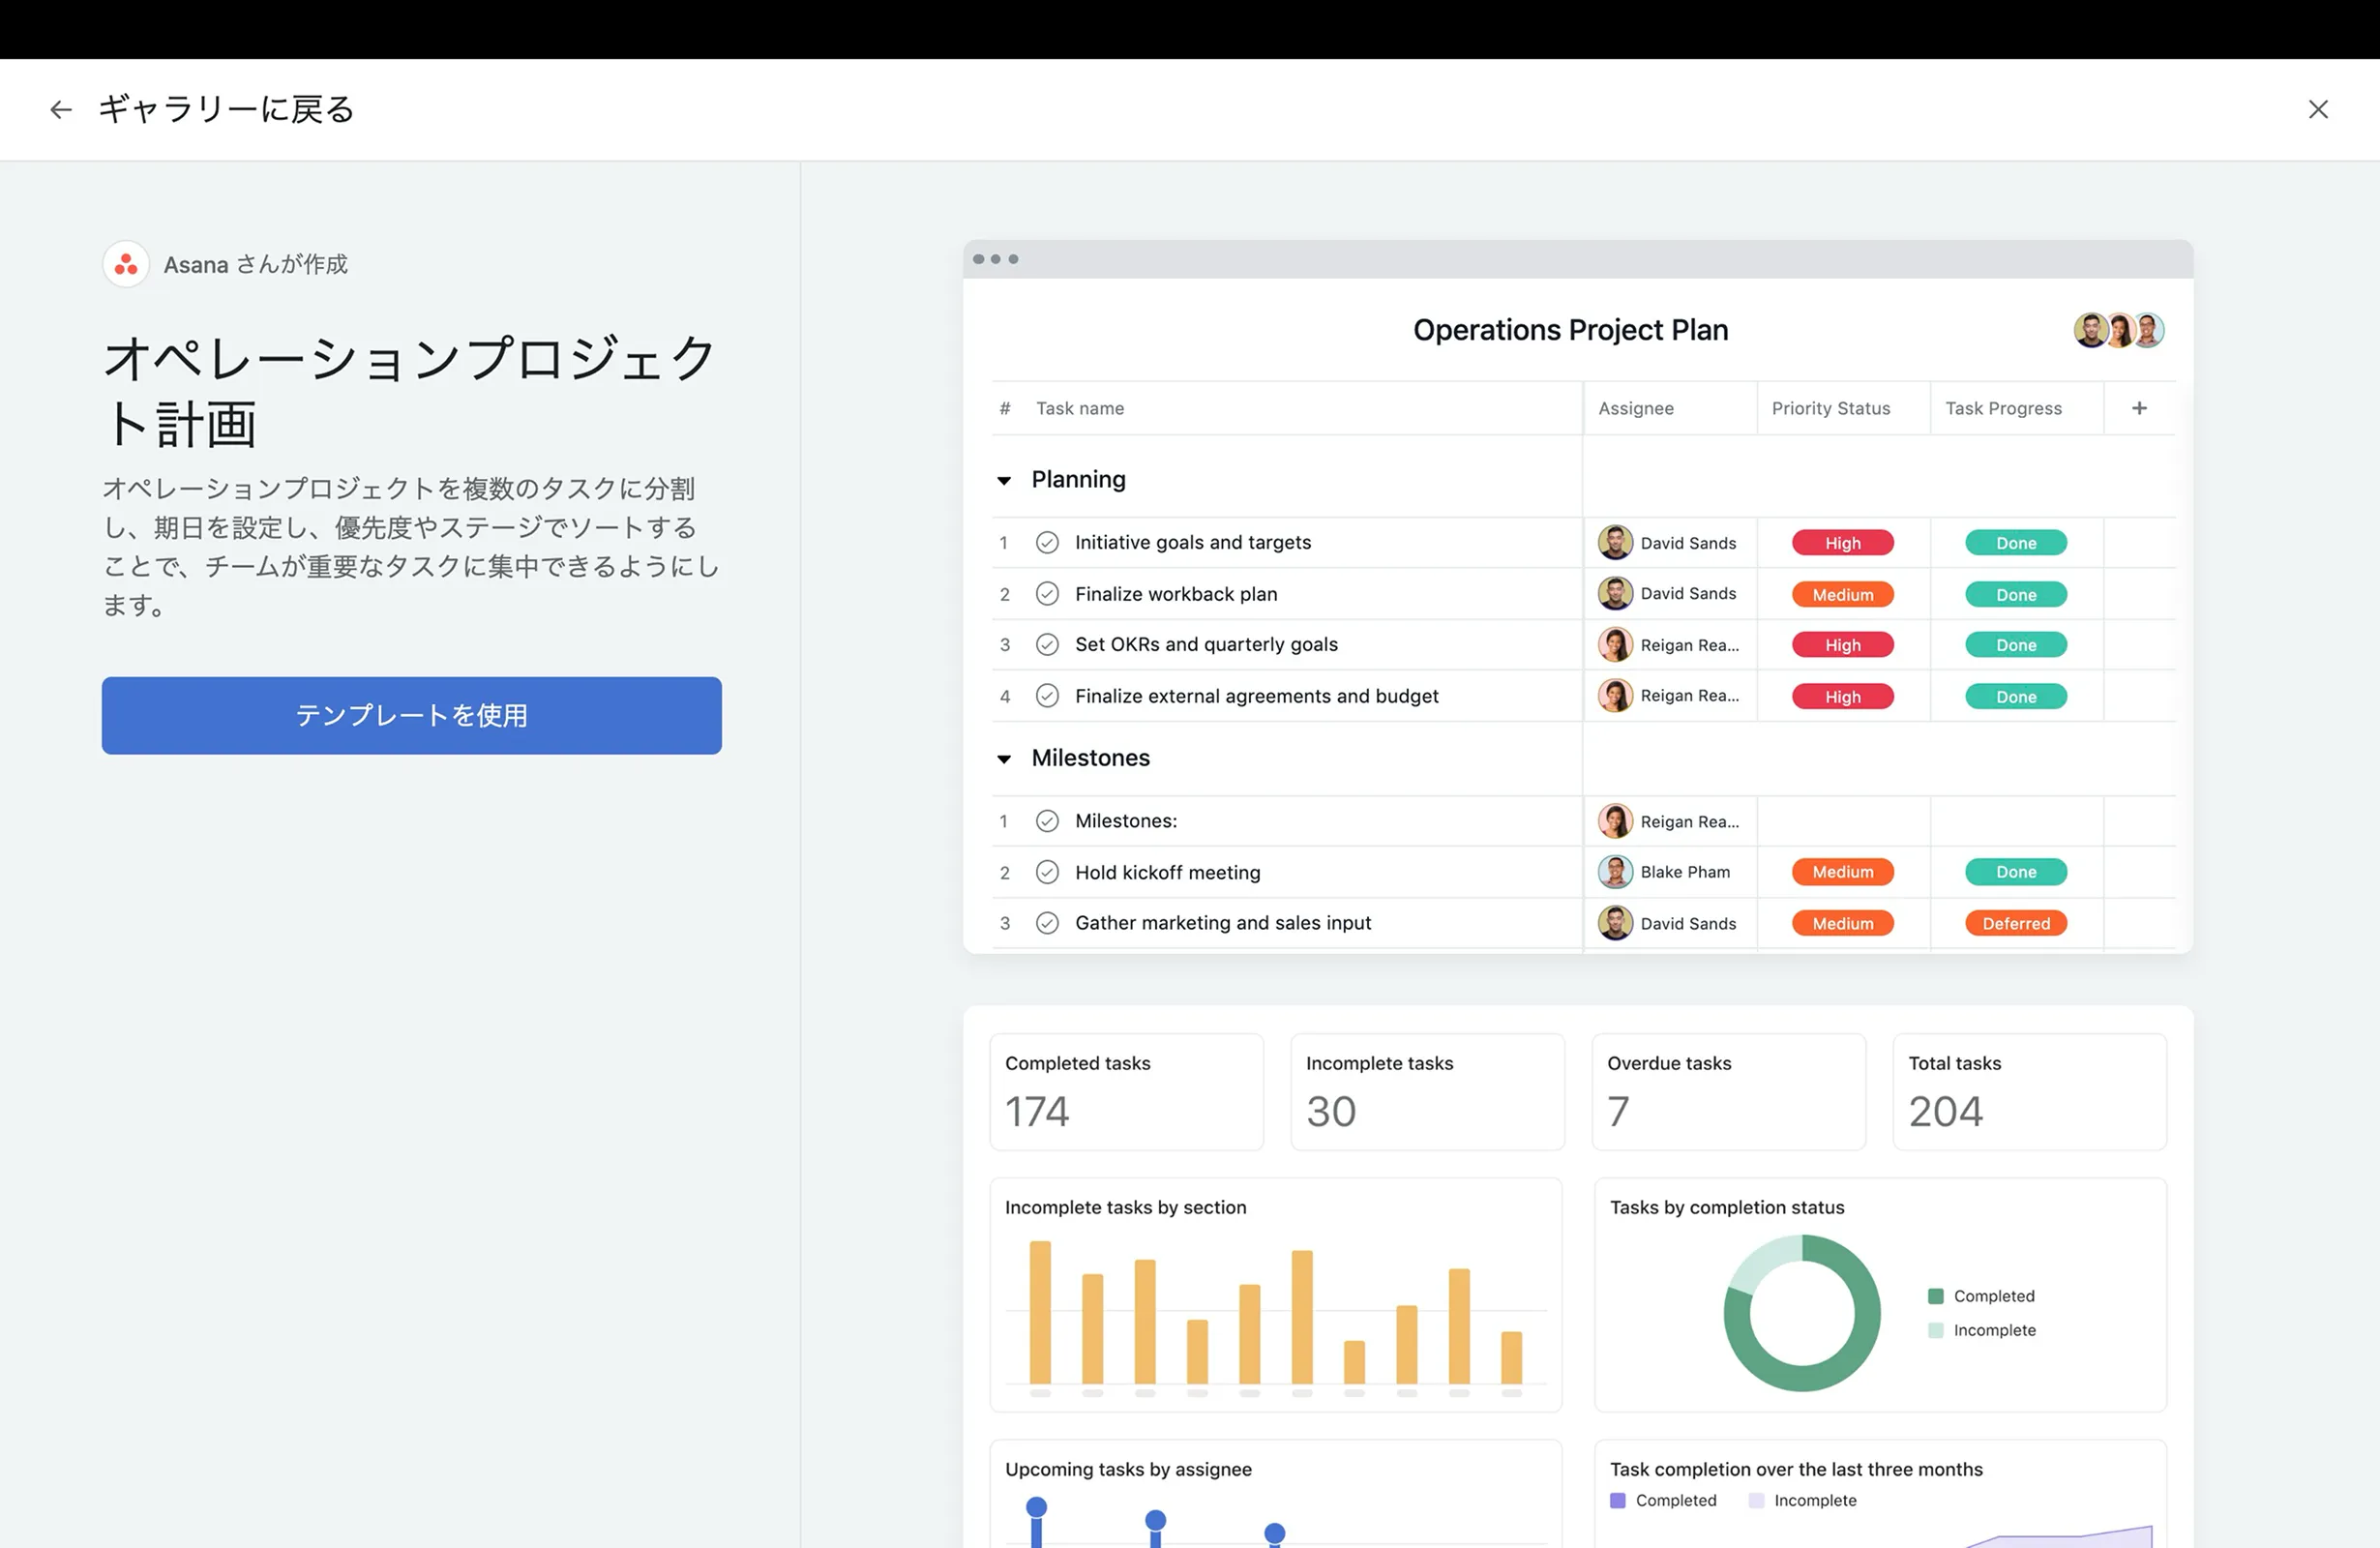
Task: Click Blake Pham avatar on kickoff meeting row
Action: tap(1615, 872)
